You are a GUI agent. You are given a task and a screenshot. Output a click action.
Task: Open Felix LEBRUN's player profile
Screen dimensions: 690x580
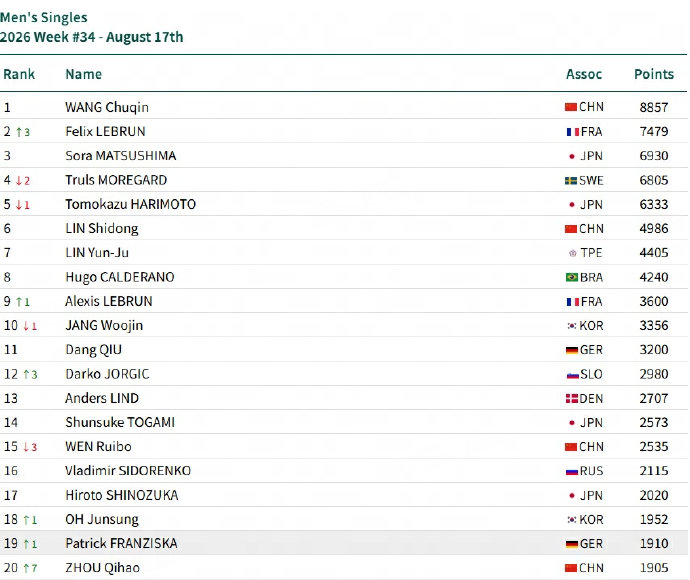[105, 132]
